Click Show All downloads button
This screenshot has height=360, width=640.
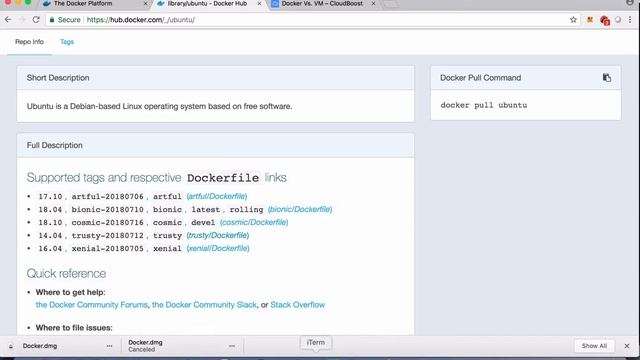click(594, 346)
